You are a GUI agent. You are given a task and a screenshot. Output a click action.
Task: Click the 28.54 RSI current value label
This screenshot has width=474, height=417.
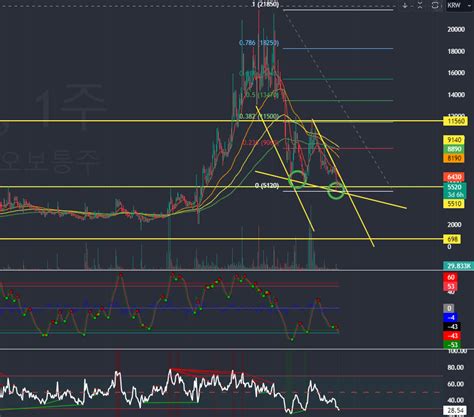[x=455, y=410]
